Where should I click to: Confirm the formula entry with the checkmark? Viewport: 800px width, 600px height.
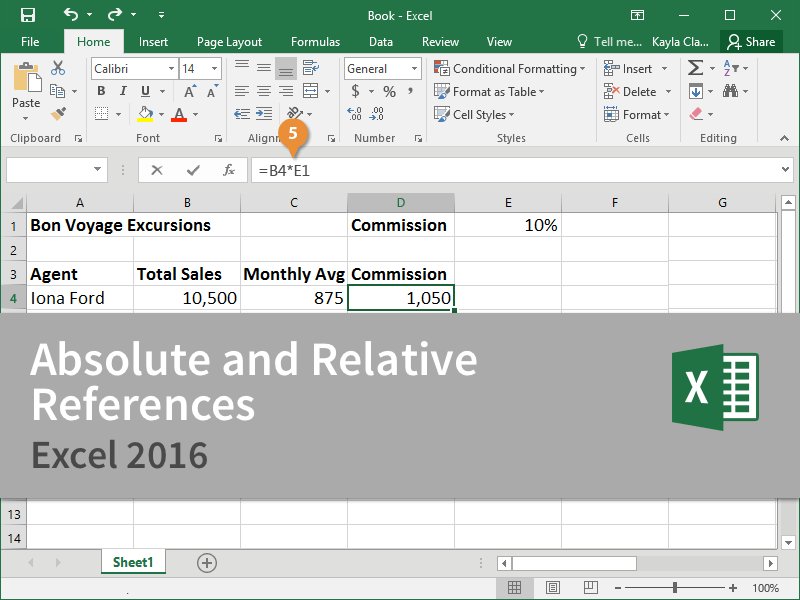tap(193, 170)
